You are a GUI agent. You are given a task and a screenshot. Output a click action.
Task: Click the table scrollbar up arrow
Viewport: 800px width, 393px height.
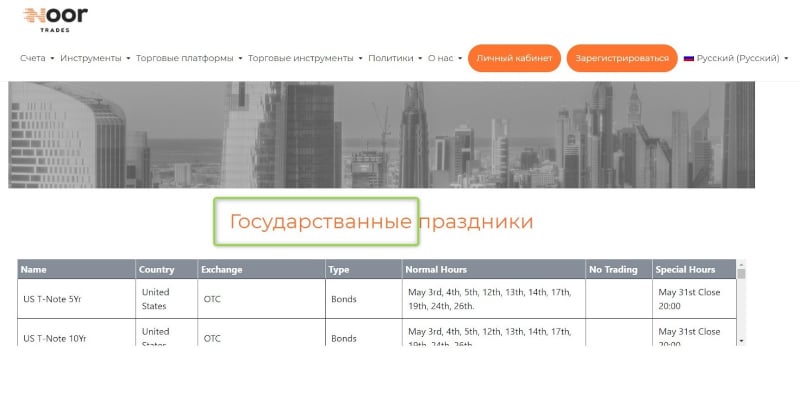[741, 264]
